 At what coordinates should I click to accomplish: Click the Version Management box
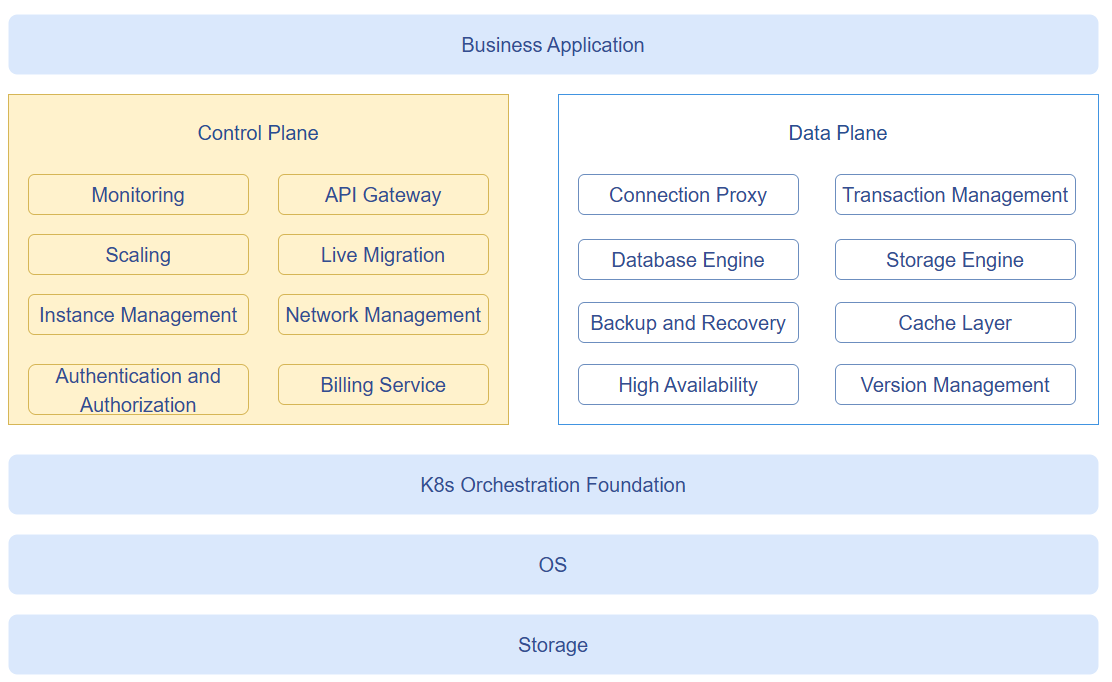955,385
